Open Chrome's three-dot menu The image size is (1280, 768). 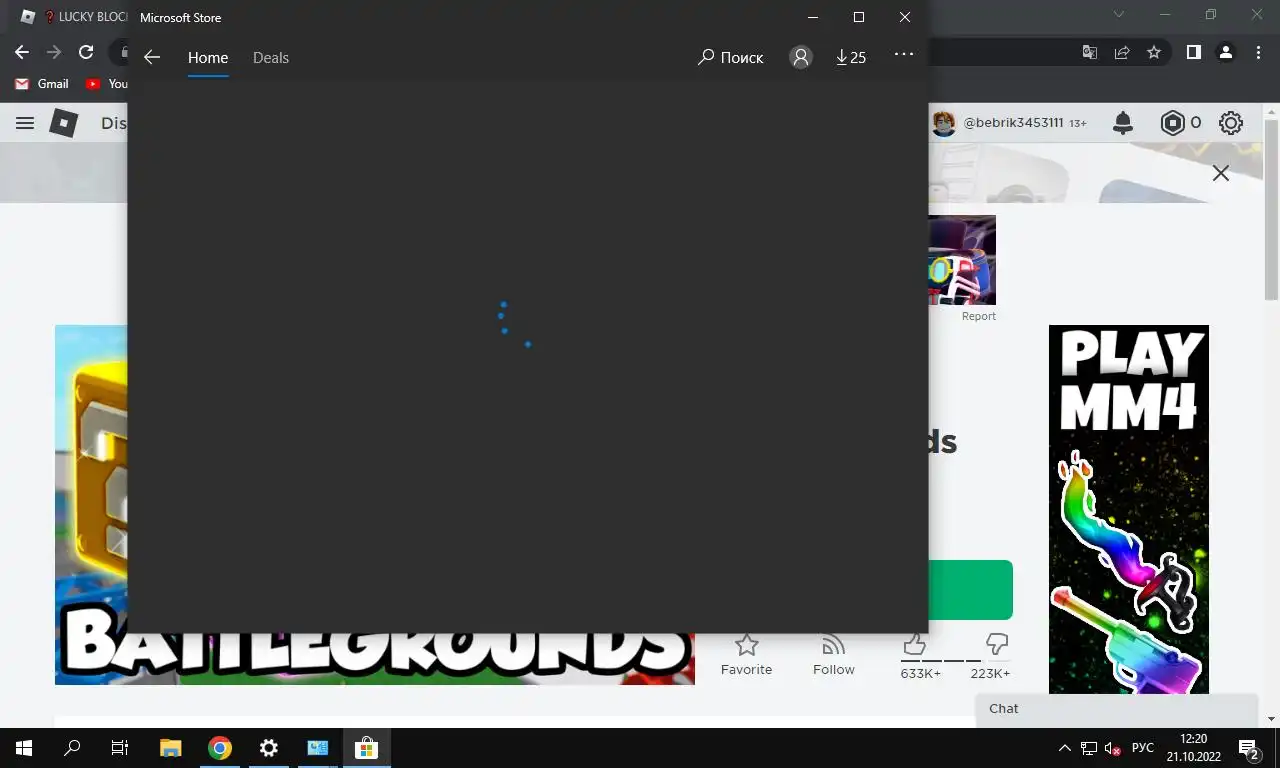[x=1258, y=52]
